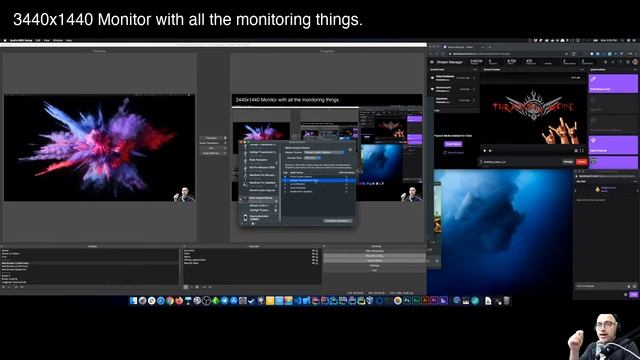
Task: Click the add source plus icon in OBS
Action: (186, 287)
